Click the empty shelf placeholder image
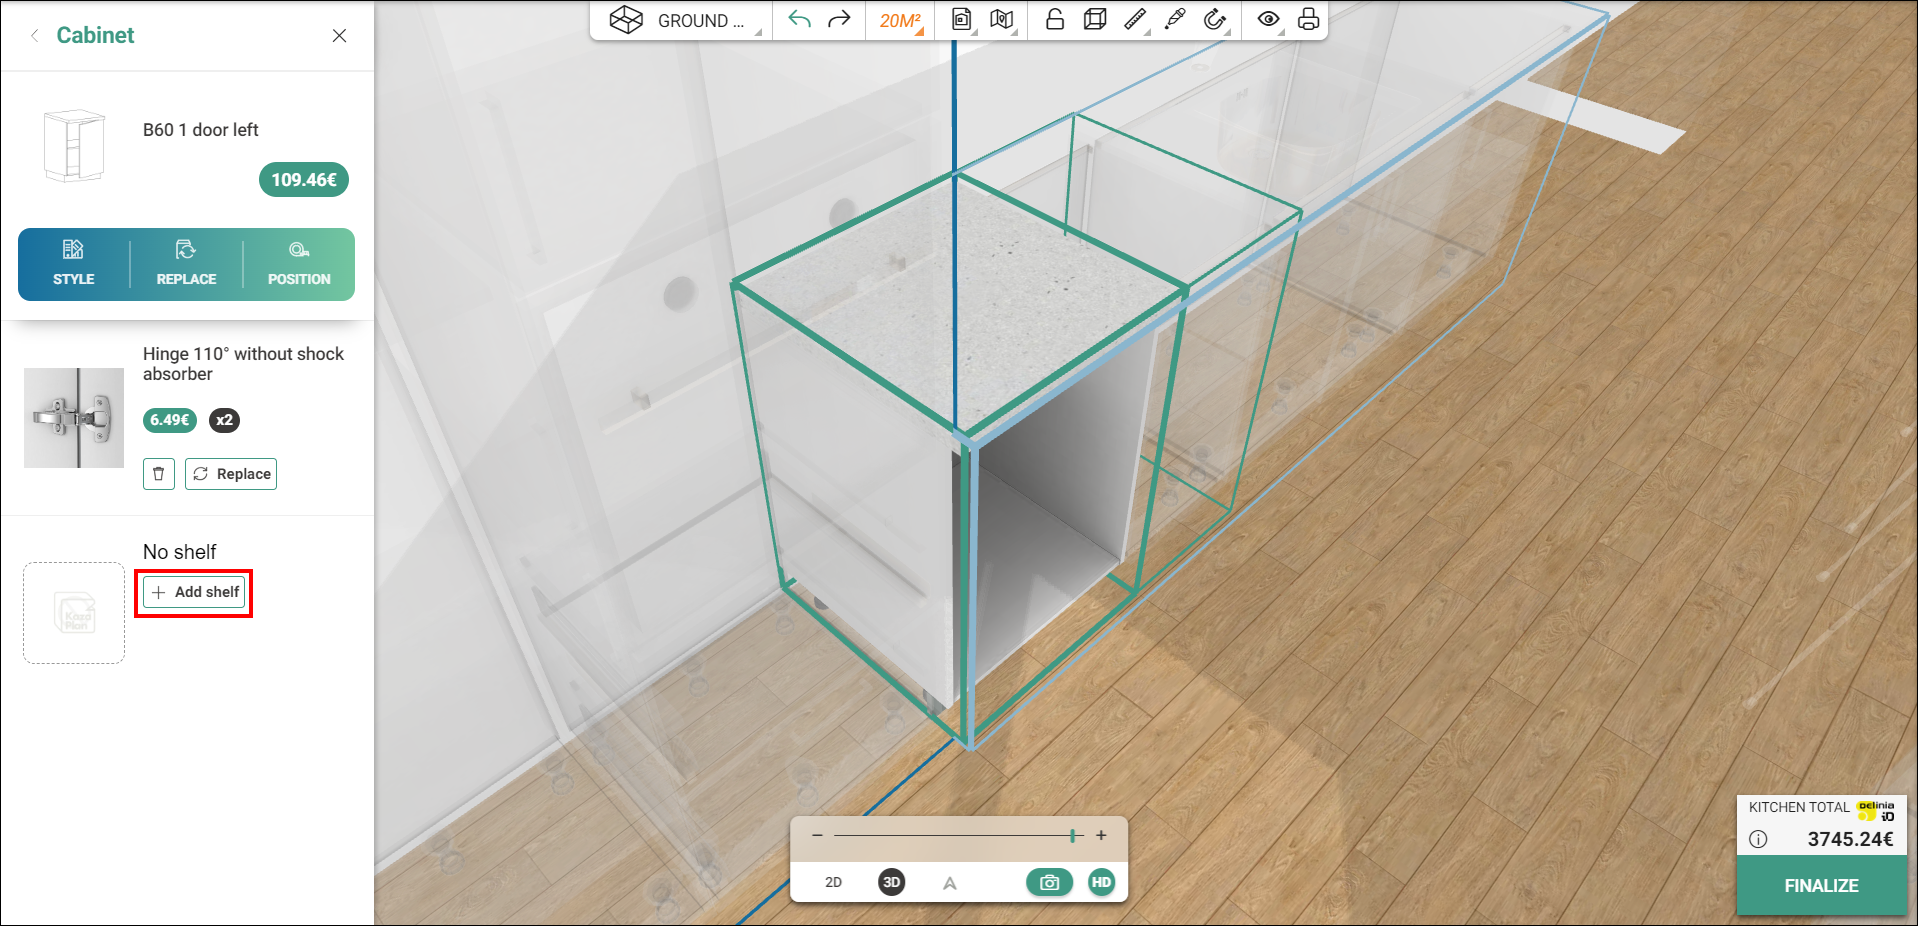This screenshot has height=926, width=1918. (x=74, y=613)
